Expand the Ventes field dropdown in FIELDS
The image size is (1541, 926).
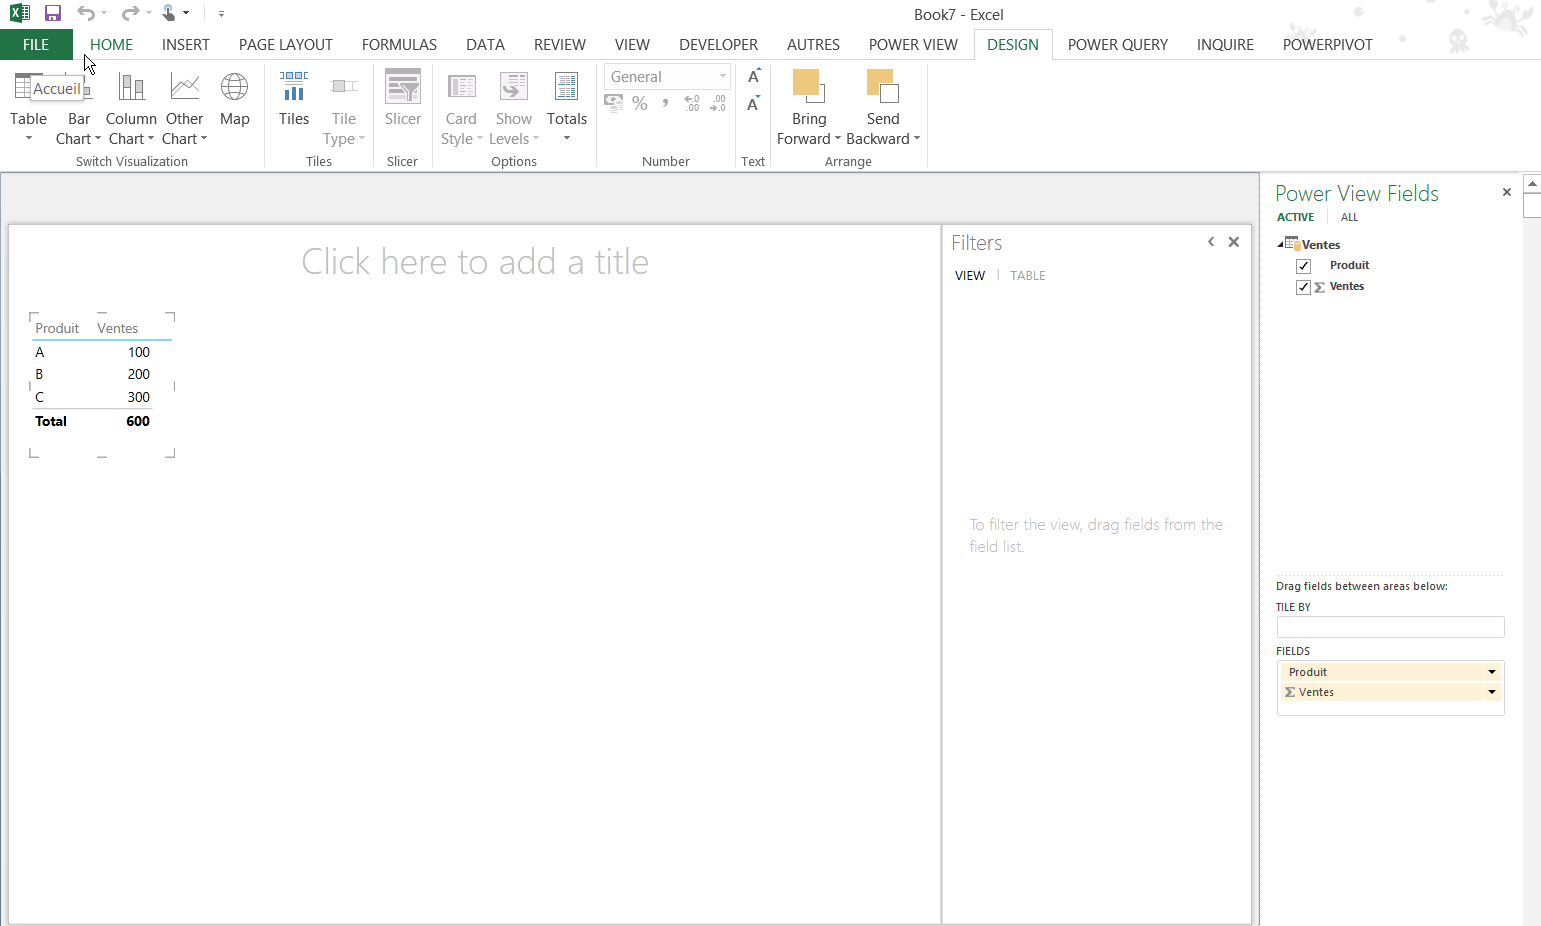1492,692
